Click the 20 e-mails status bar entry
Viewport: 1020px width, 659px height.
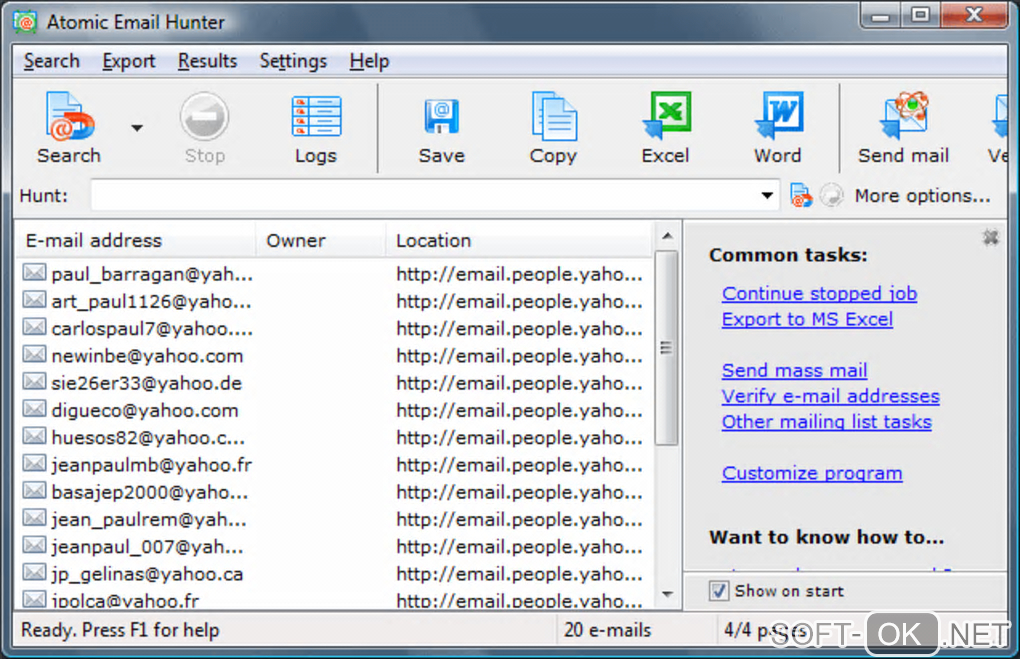[608, 630]
